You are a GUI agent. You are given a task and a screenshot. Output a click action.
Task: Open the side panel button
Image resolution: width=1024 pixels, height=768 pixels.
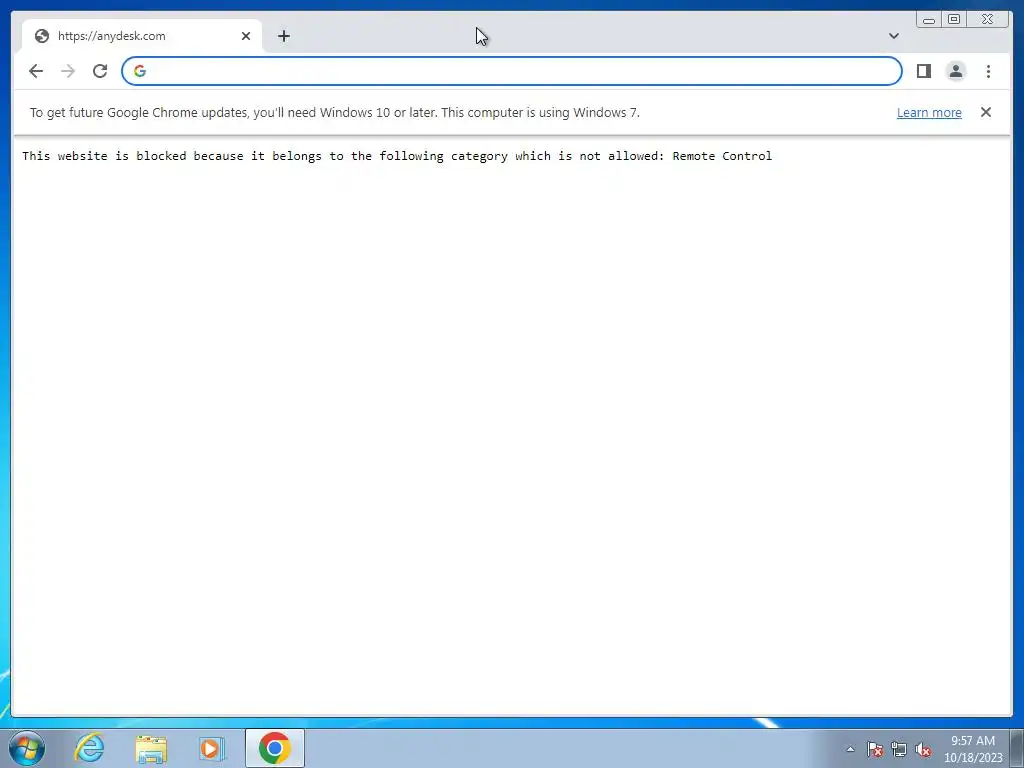923,71
